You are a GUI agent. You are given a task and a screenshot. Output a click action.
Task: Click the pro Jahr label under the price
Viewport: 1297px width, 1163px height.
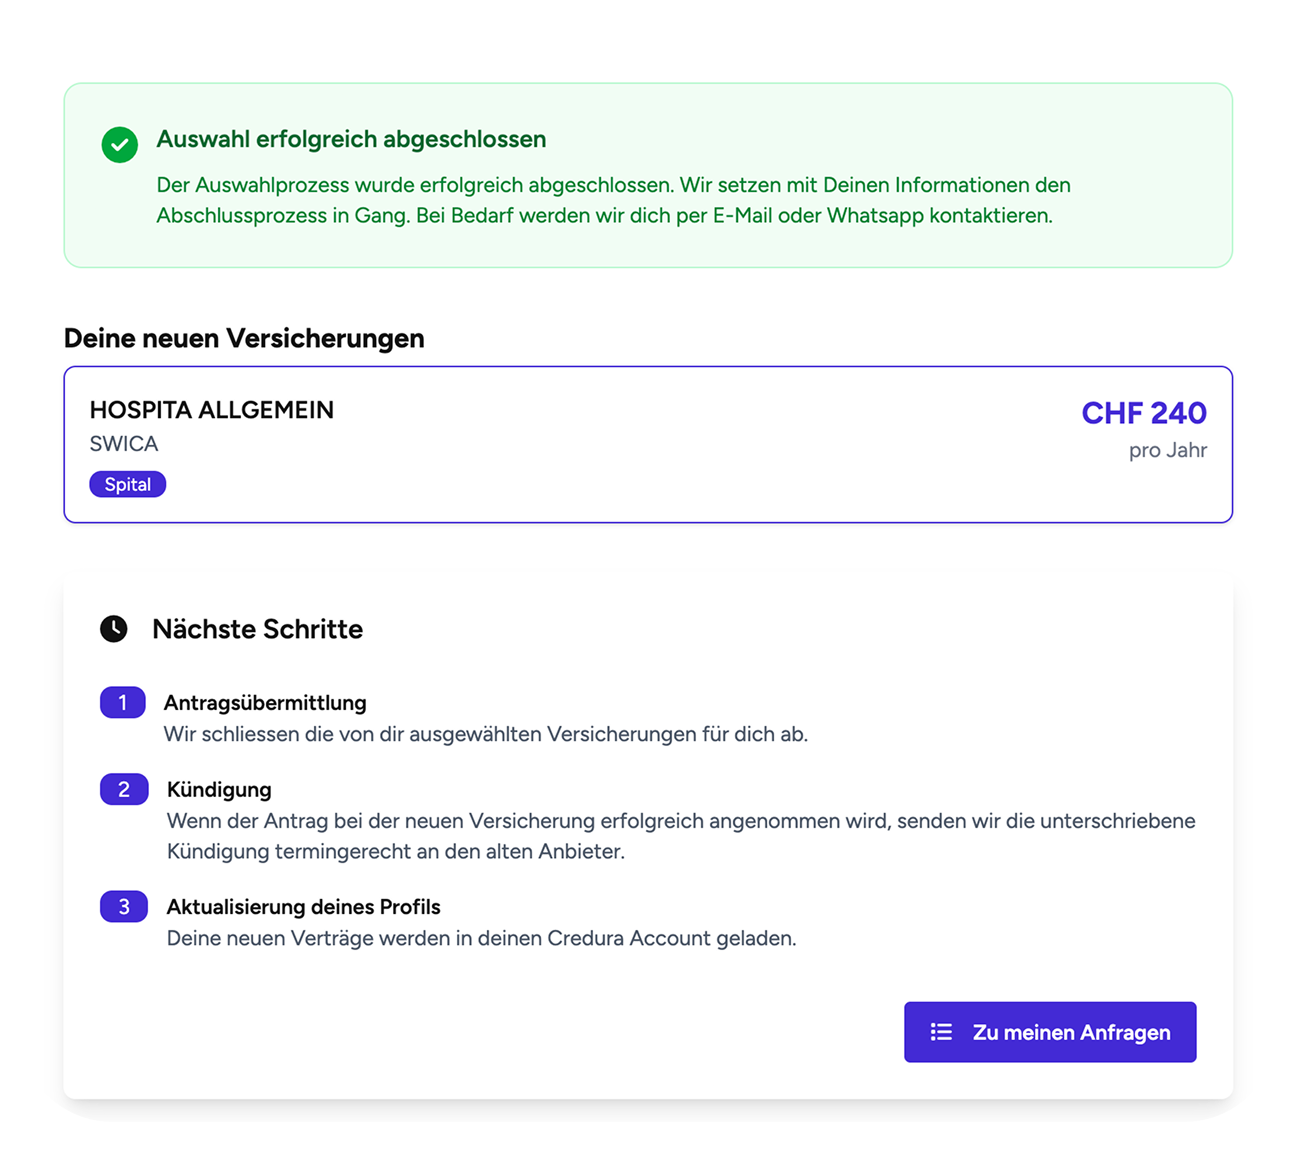[1166, 450]
